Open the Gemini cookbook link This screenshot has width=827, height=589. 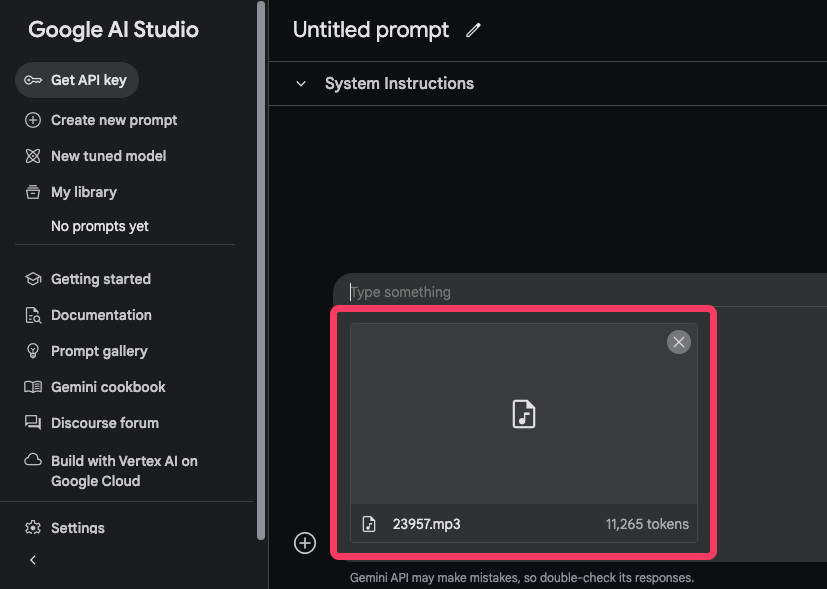(x=108, y=387)
